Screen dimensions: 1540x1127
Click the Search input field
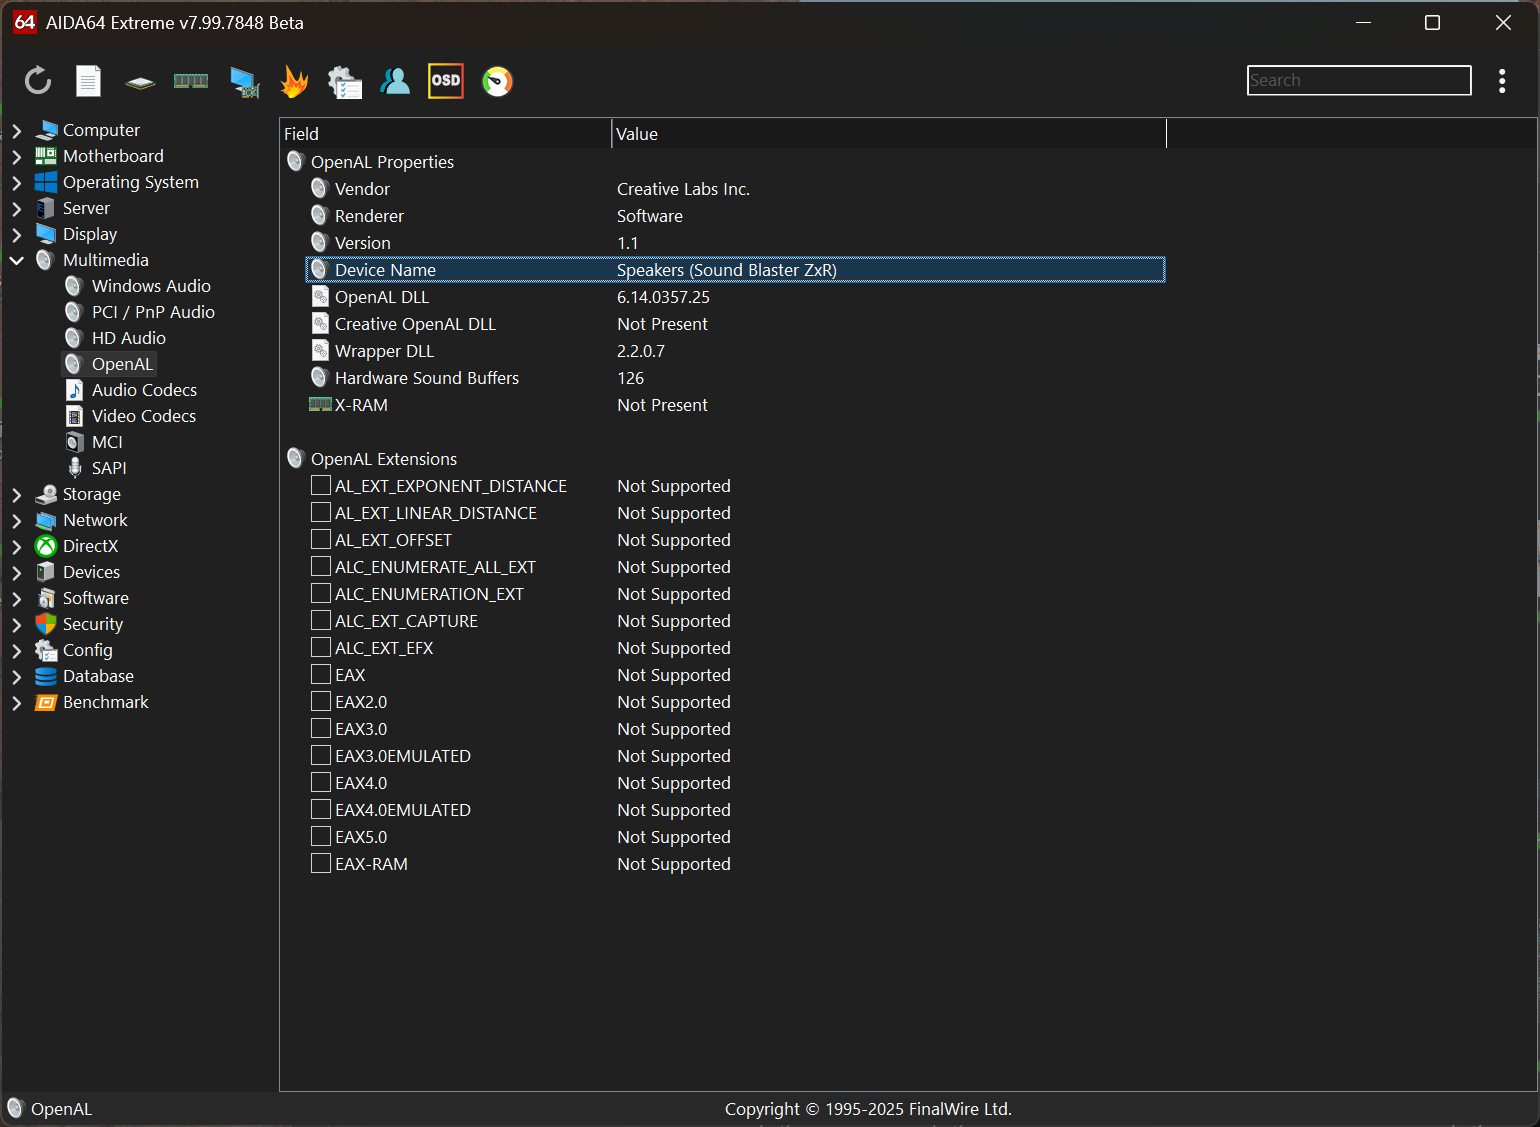(x=1359, y=80)
